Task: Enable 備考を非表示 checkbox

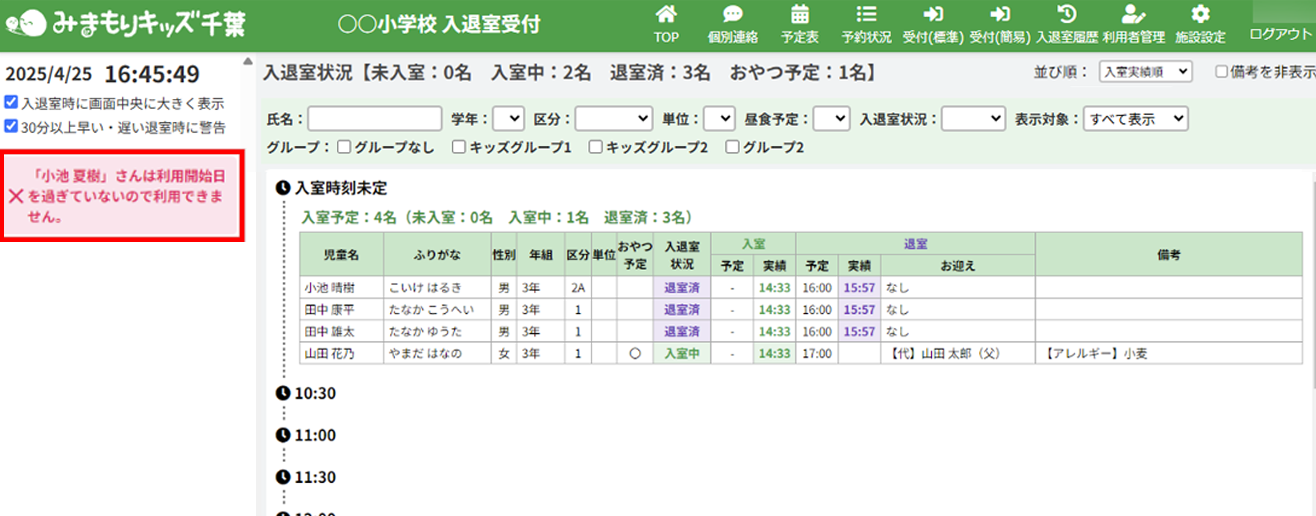Action: click(x=1221, y=72)
